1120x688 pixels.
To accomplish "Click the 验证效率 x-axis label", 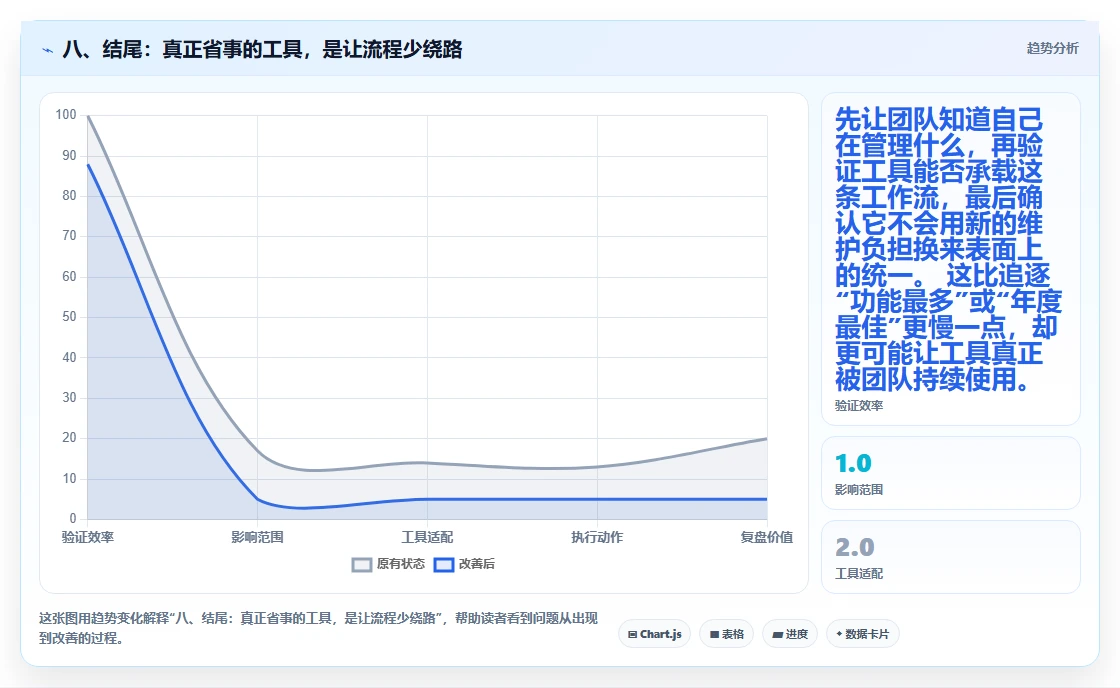I will pos(88,537).
